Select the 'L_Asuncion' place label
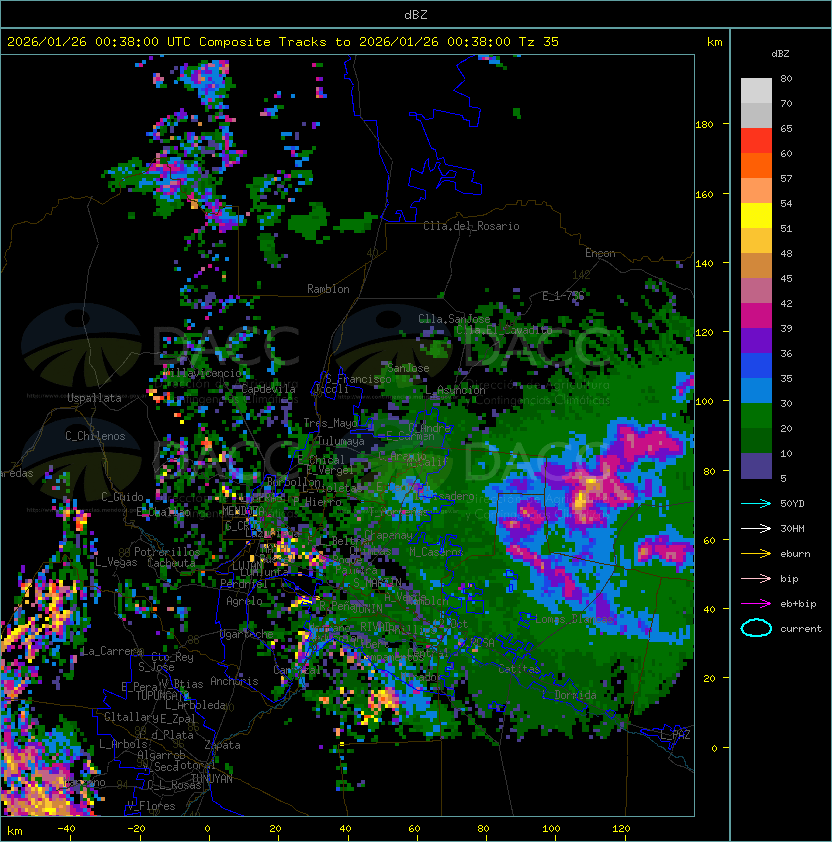The height and width of the screenshot is (842, 832). (455, 390)
